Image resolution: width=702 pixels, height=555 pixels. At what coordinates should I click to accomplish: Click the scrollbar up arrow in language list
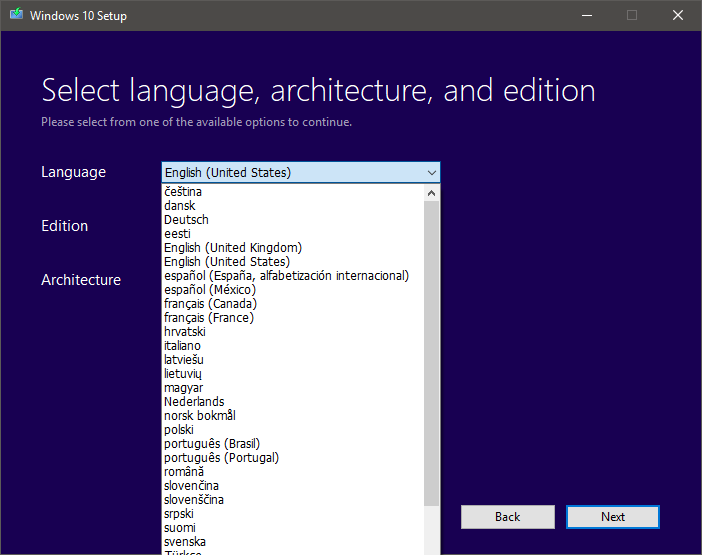432,193
